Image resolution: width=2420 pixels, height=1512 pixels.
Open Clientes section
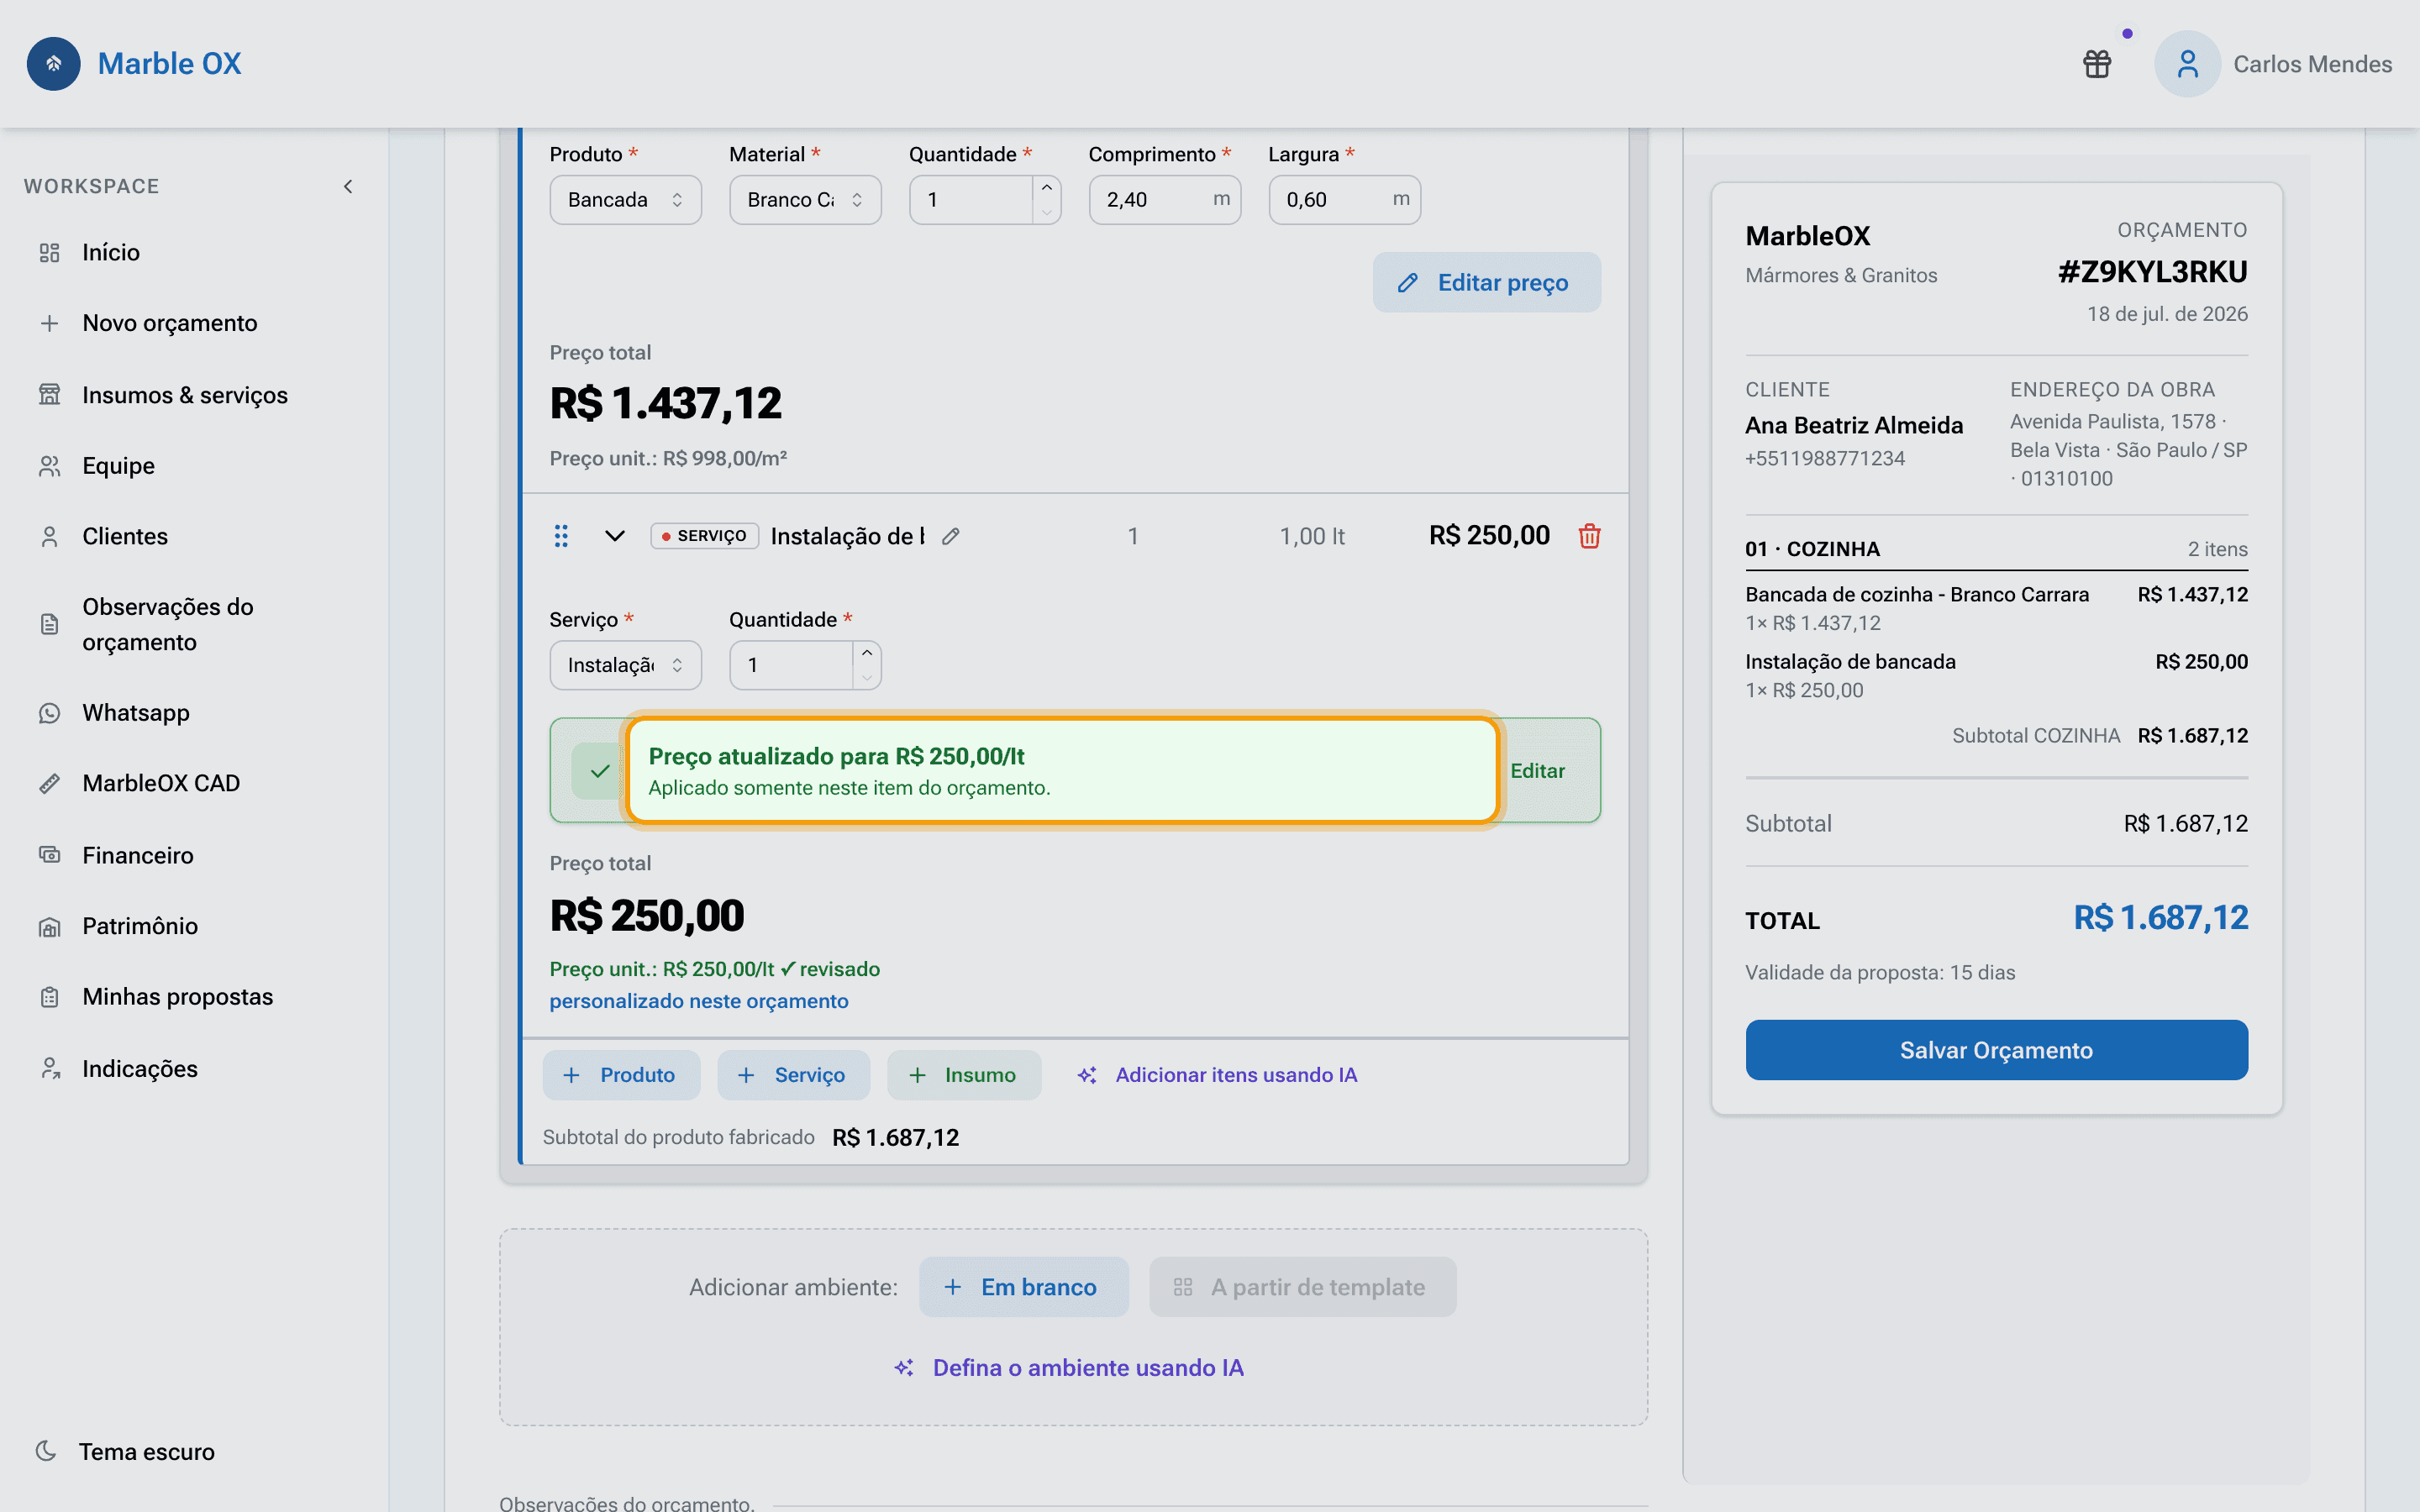pyautogui.click(x=125, y=536)
